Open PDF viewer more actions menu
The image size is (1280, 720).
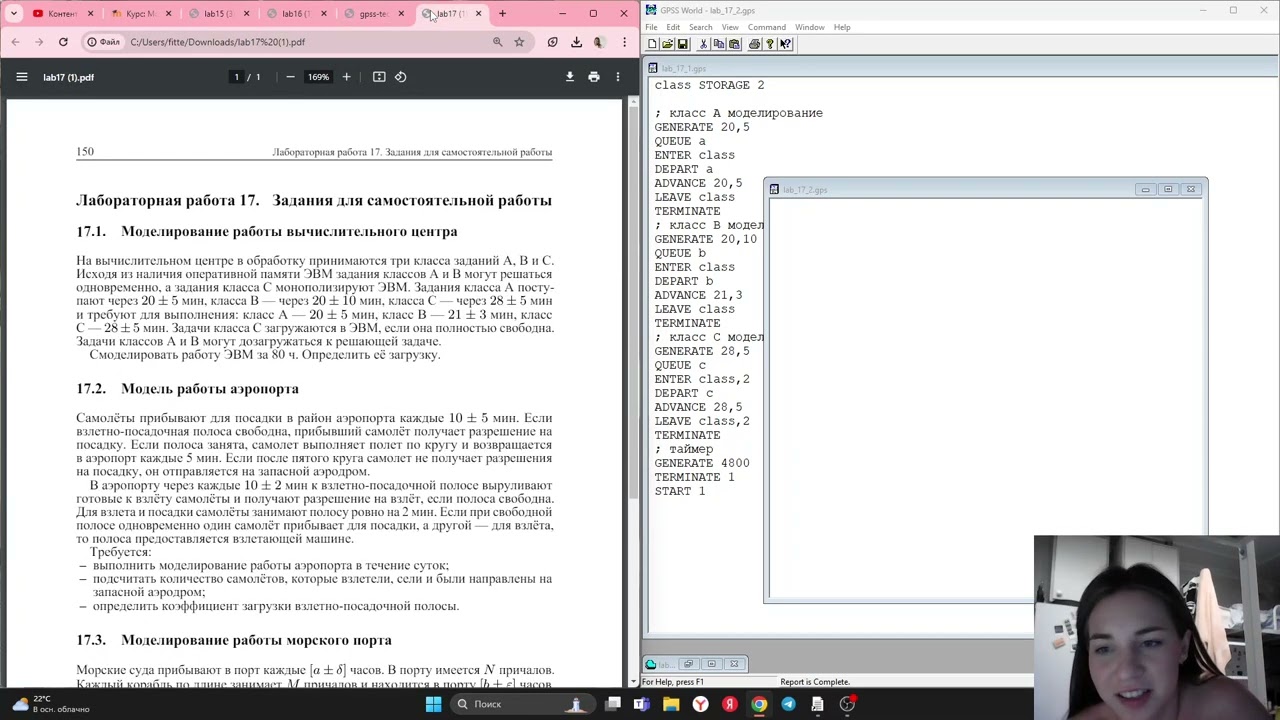pos(618,77)
